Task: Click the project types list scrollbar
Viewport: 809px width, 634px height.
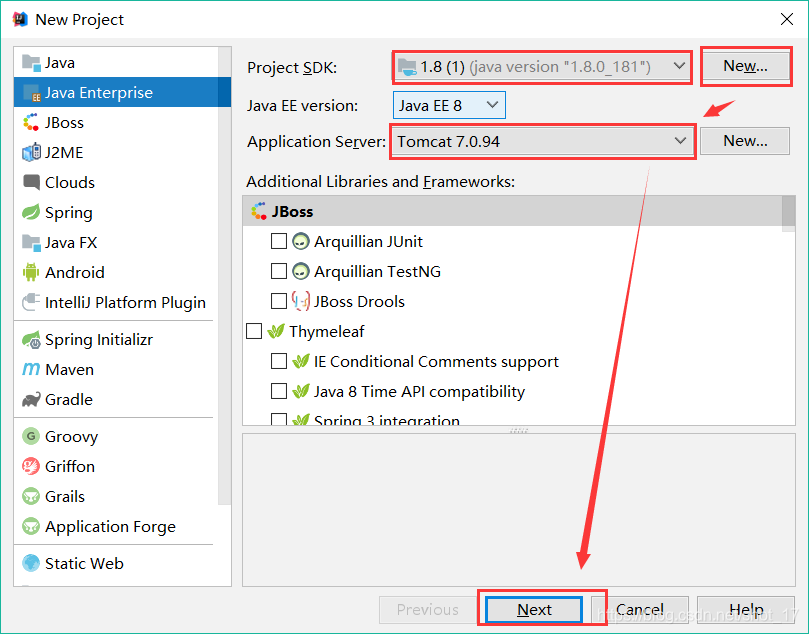Action: (224, 276)
